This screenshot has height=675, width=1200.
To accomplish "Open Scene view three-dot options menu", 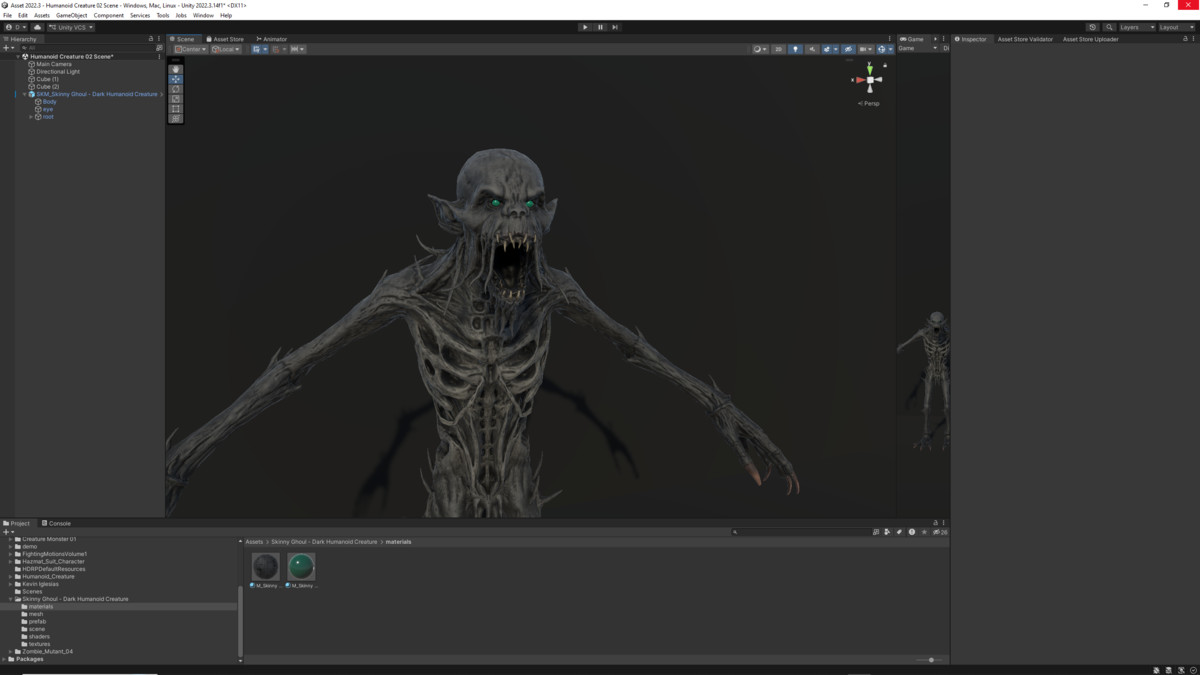I will point(889,39).
